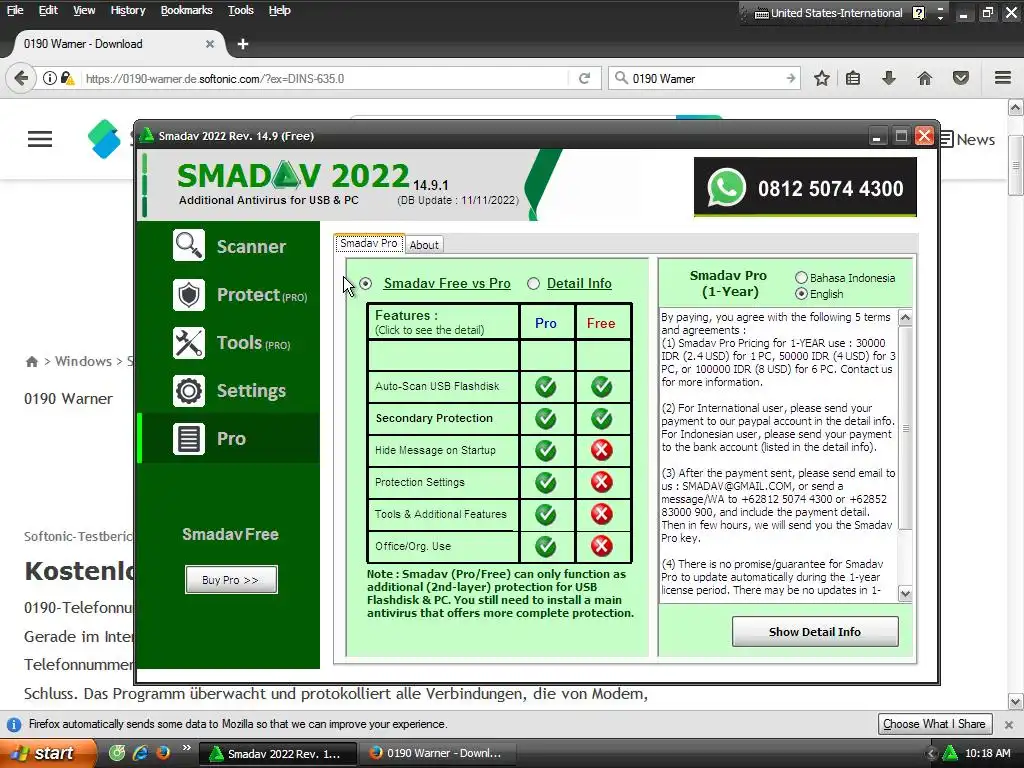Click the Softonic logo on webpage
This screenshot has height=768, width=1024.
pos(104,139)
